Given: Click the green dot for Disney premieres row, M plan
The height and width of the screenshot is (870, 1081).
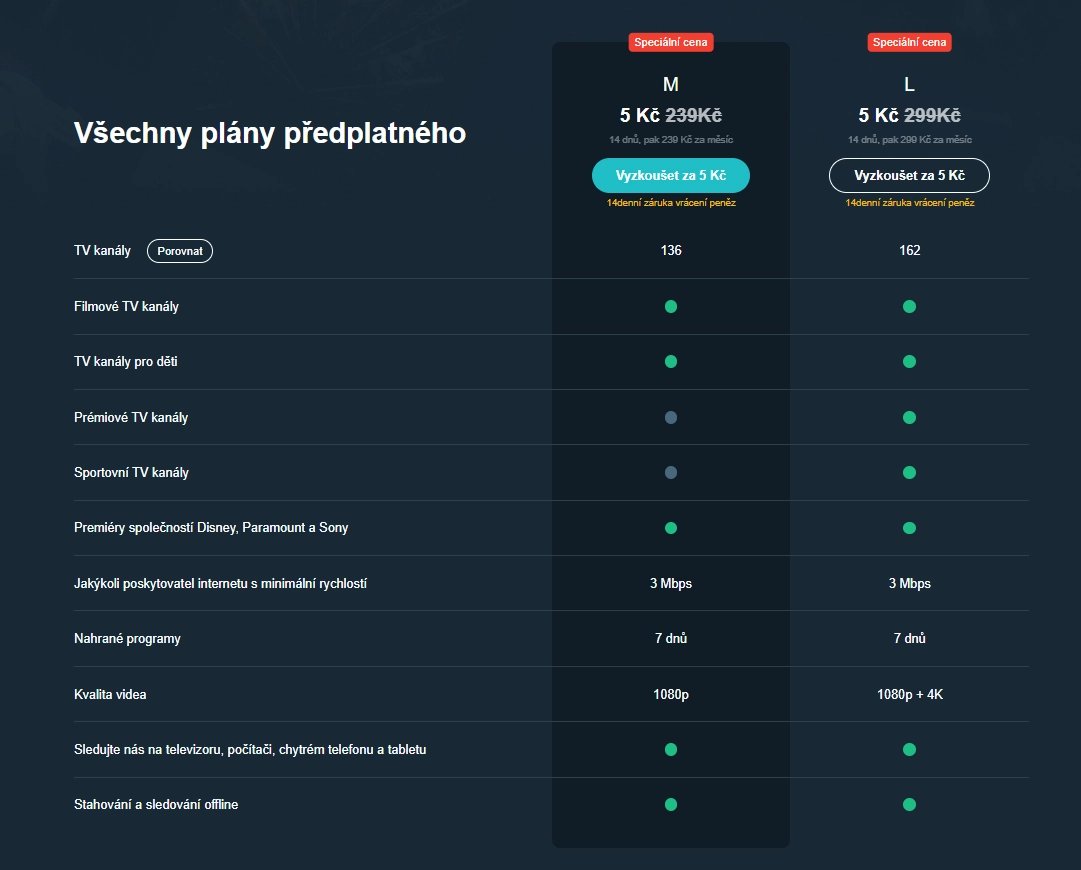Looking at the screenshot, I should click(671, 527).
